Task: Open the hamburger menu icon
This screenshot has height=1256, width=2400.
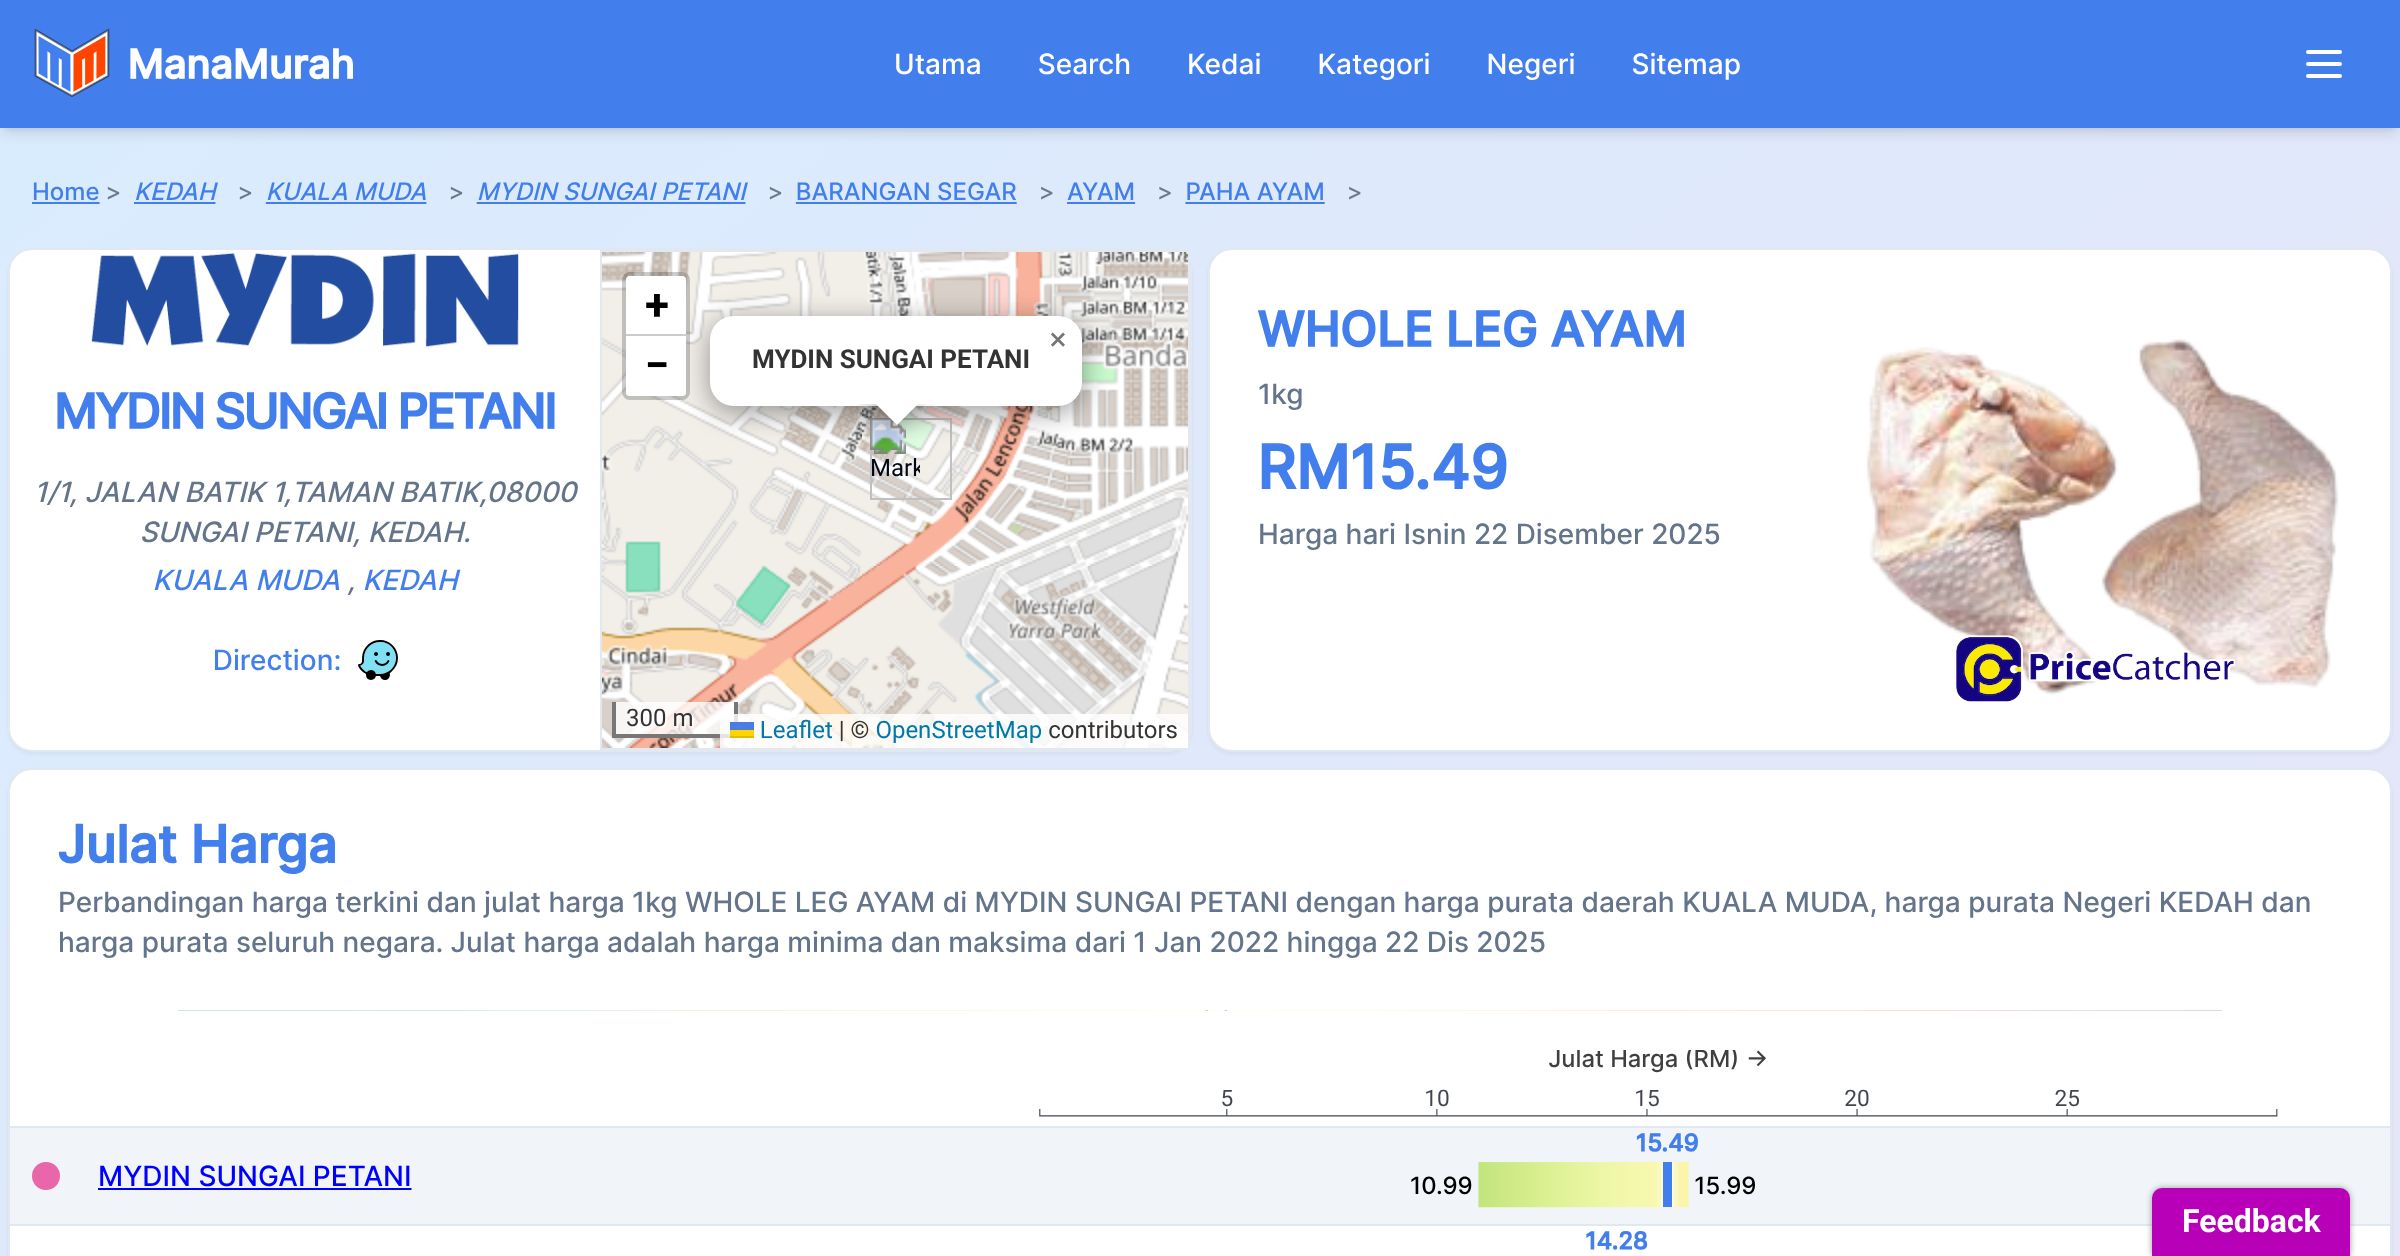Action: click(2323, 64)
